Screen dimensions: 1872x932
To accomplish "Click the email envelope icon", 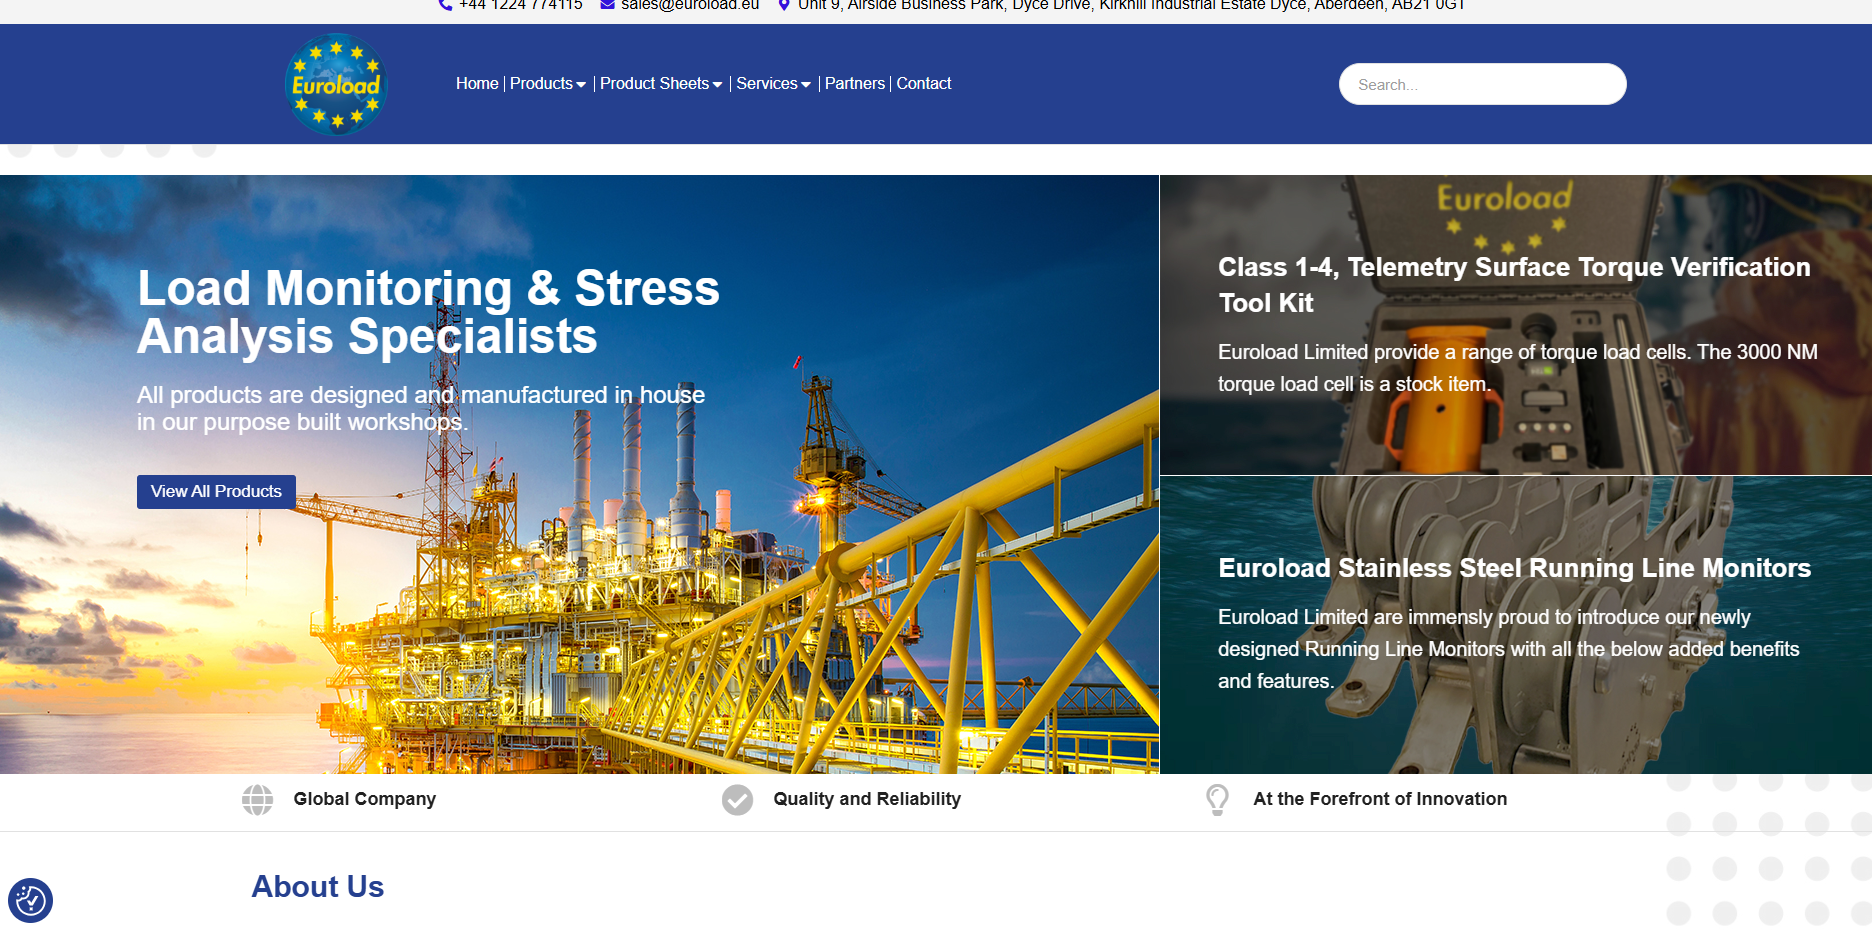I will (x=607, y=5).
